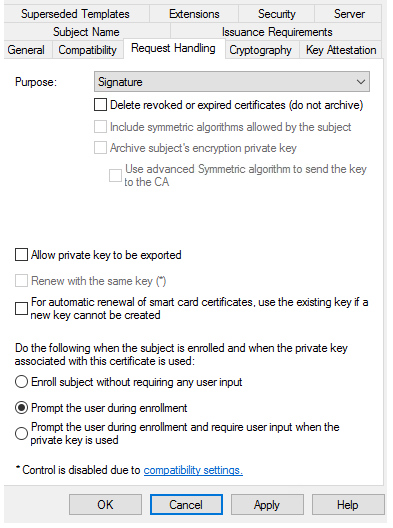This screenshot has height=528, width=393.
Task: Open the Purpose dropdown showing Signature
Action: point(232,81)
